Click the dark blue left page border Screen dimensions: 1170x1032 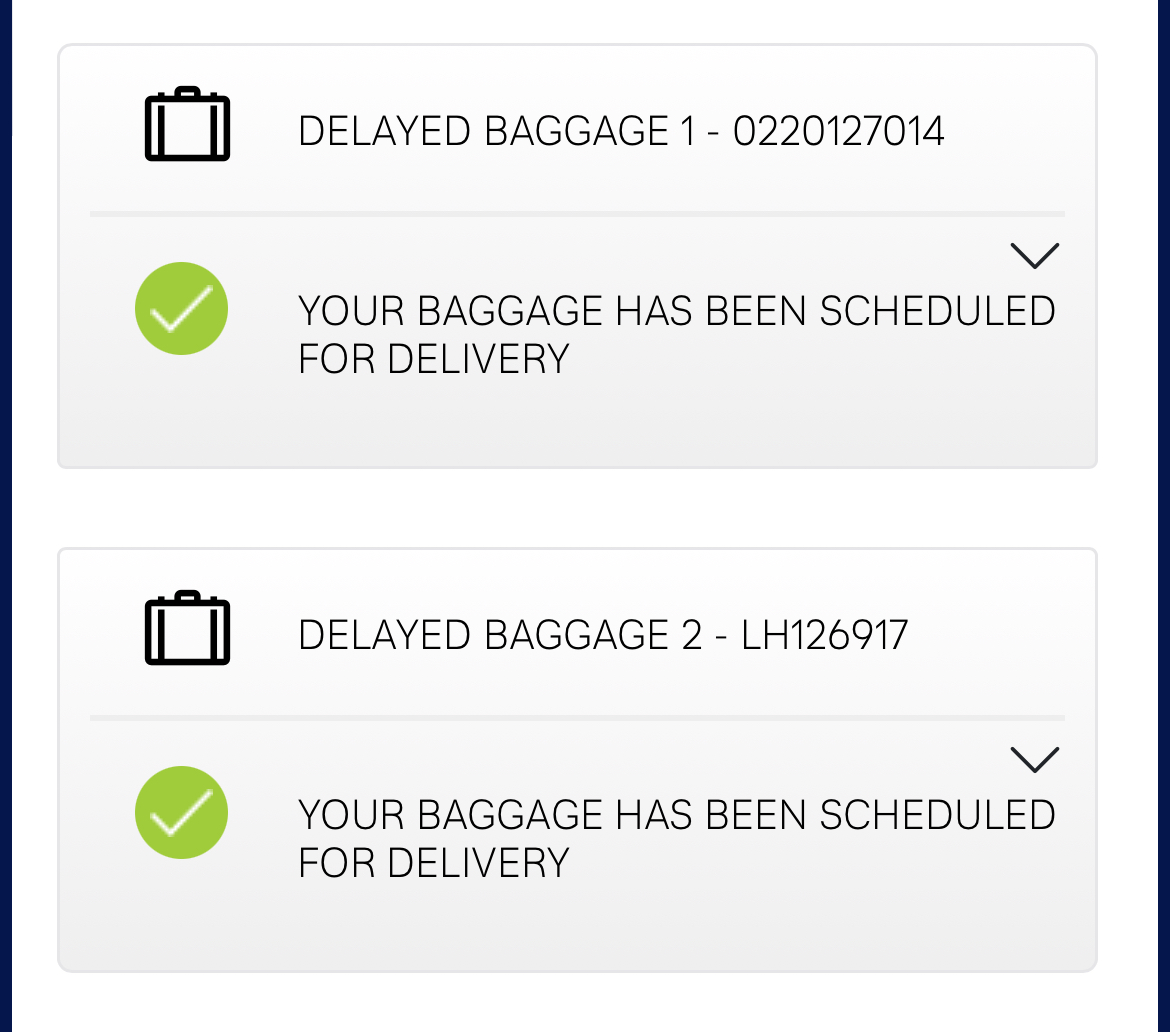pos(5,500)
